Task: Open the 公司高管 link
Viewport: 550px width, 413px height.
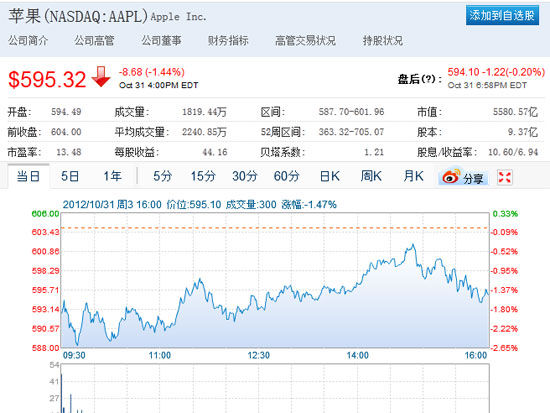Action: (94, 41)
